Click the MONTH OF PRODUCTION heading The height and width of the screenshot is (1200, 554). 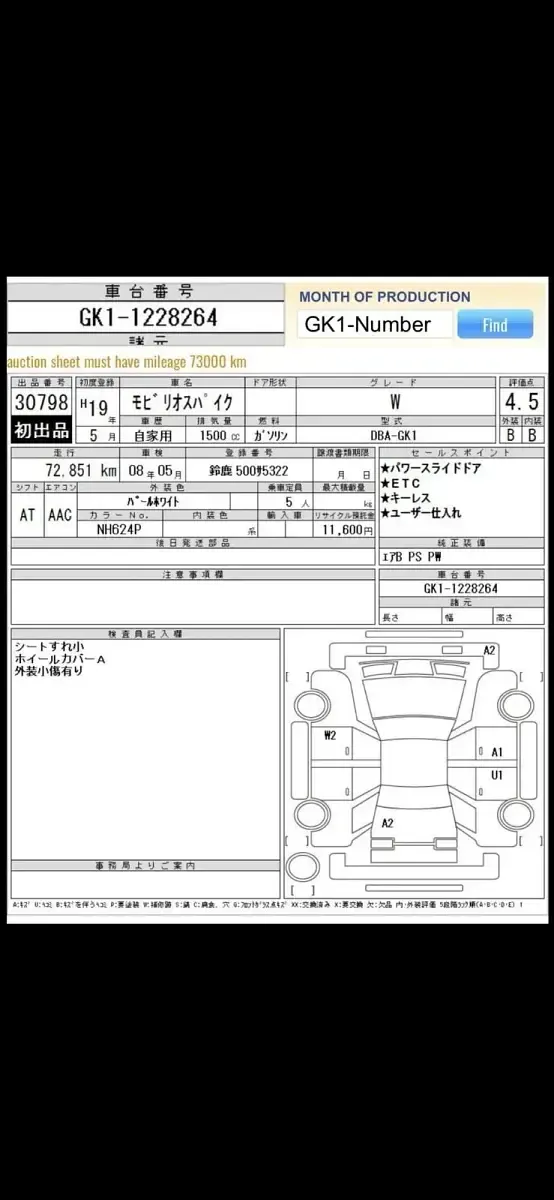click(x=385, y=296)
